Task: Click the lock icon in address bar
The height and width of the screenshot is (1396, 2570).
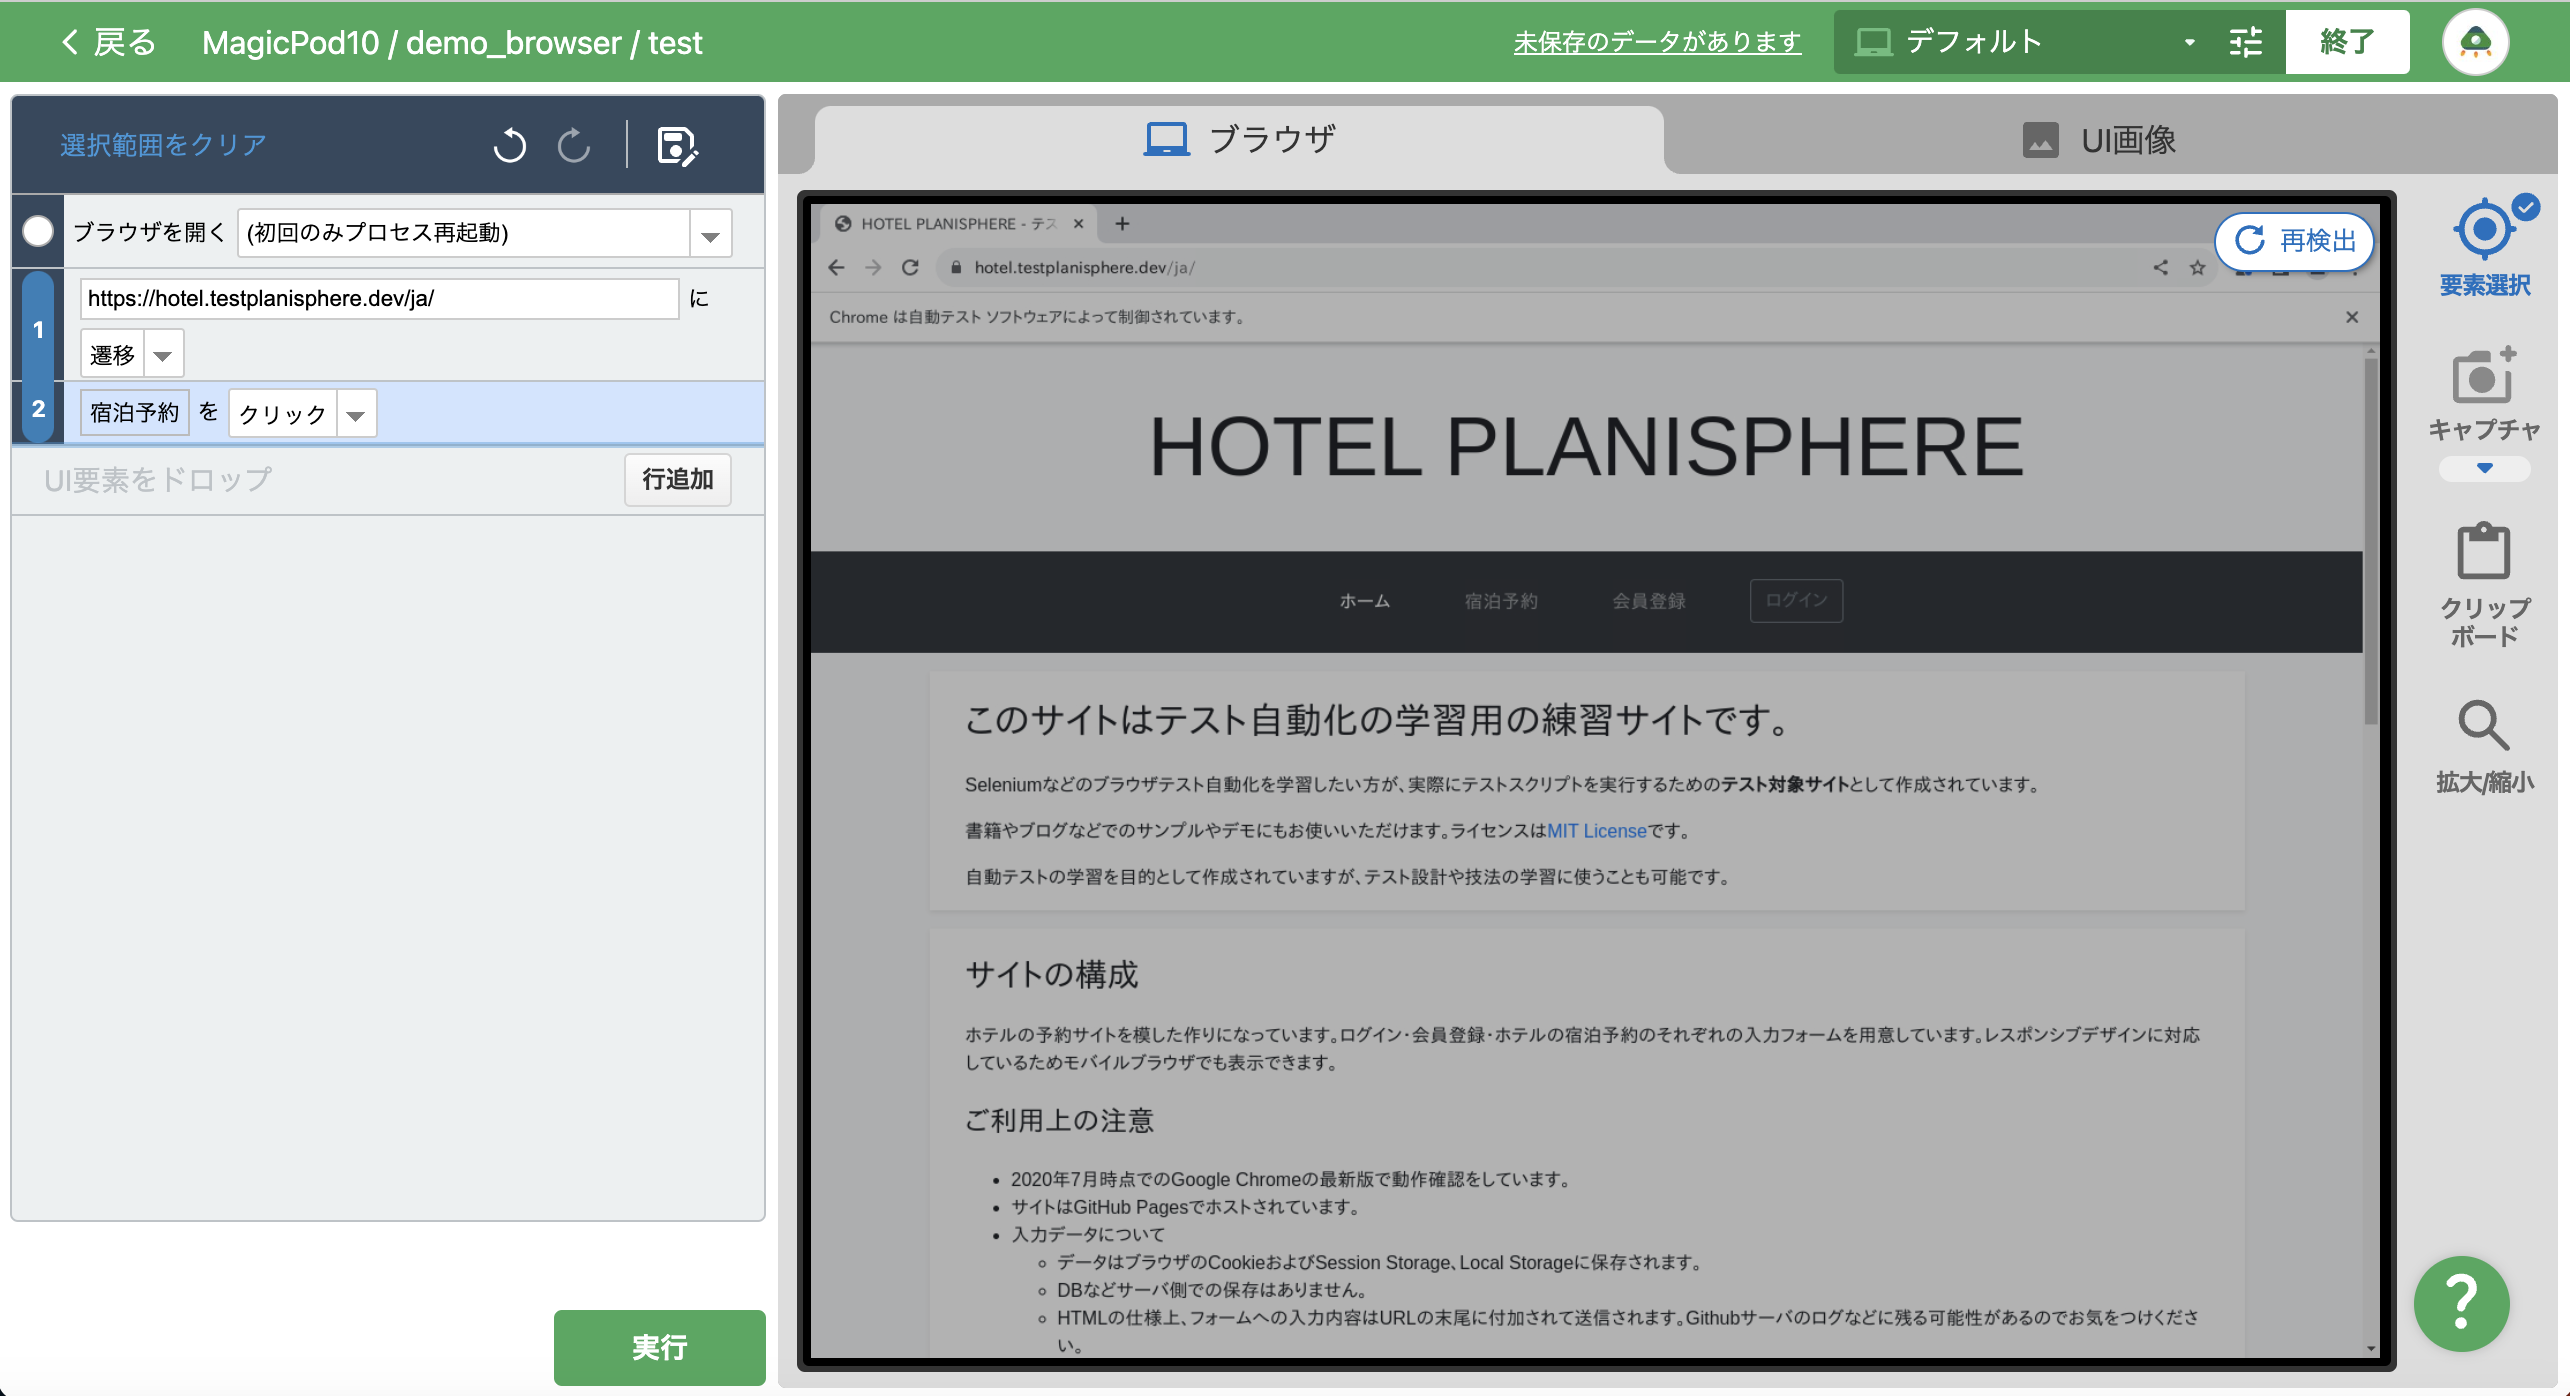Action: (956, 267)
